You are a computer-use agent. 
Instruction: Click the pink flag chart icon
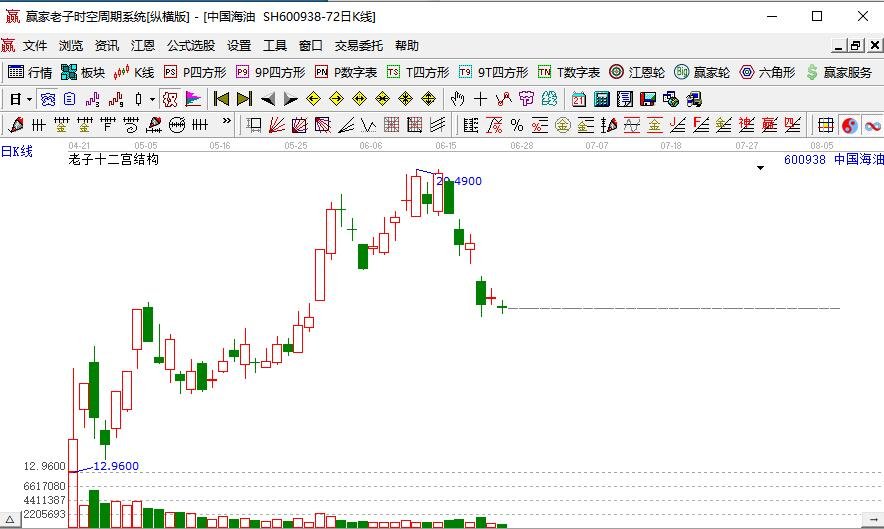click(193, 100)
